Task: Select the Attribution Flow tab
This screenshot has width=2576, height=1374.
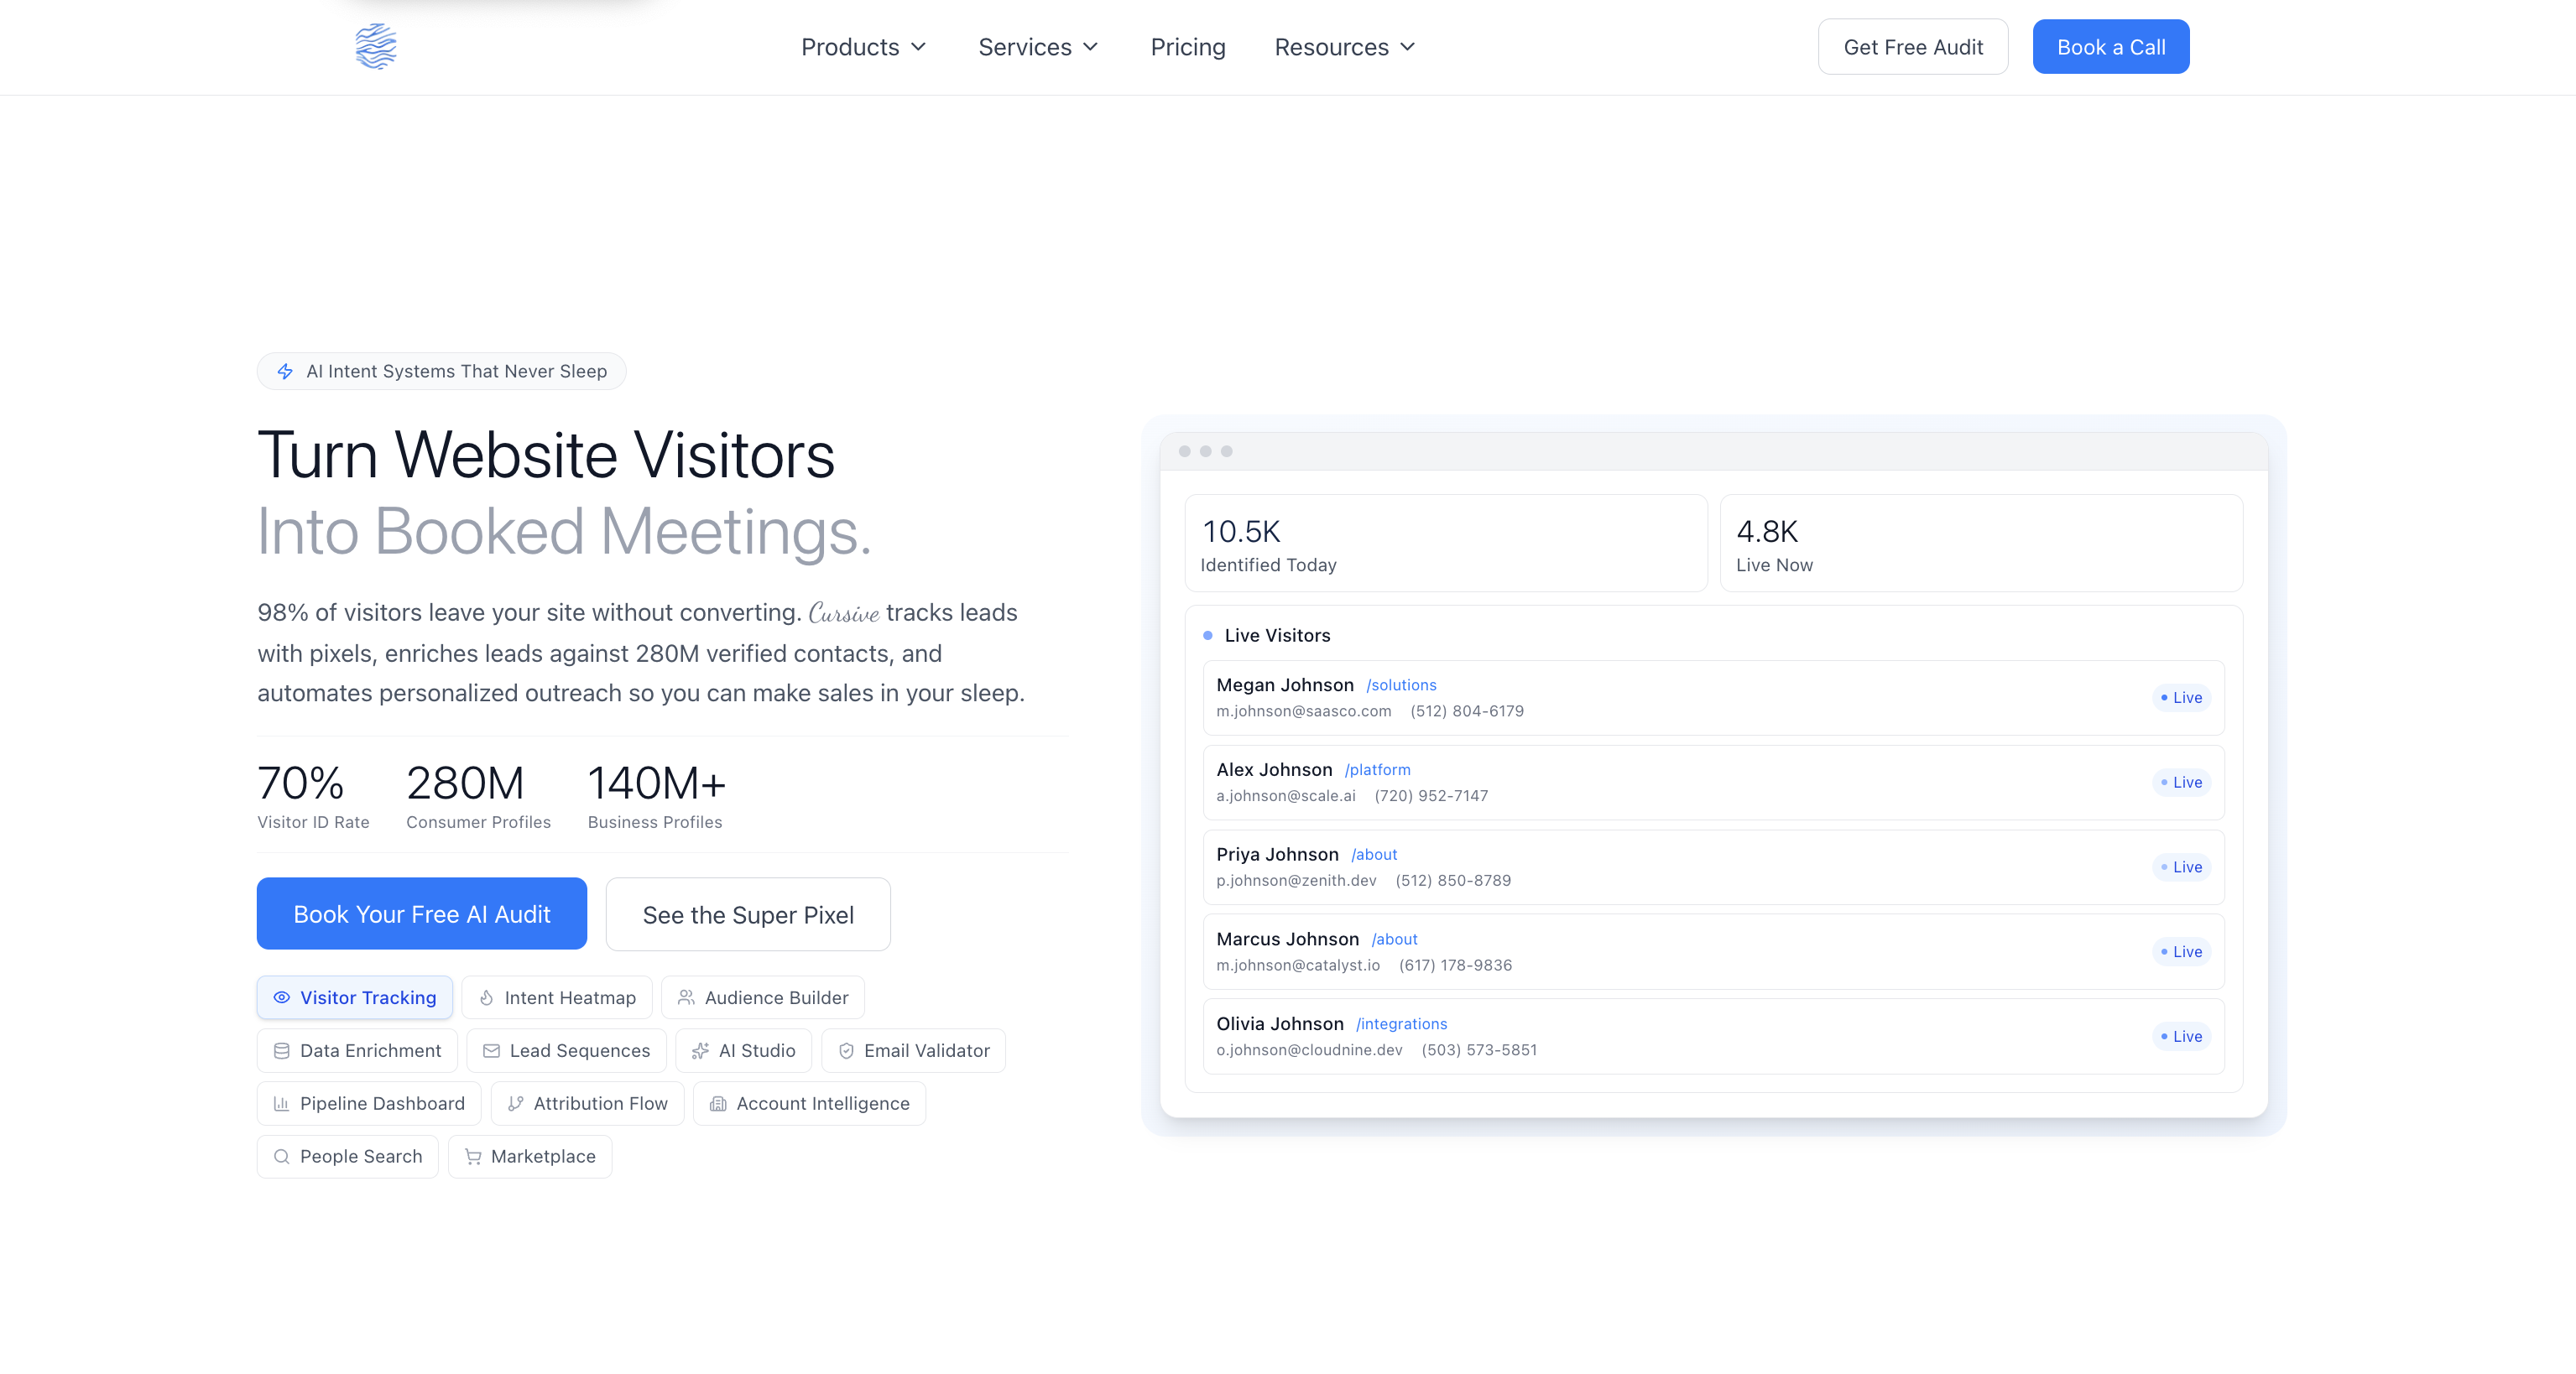Action: tap(588, 1103)
